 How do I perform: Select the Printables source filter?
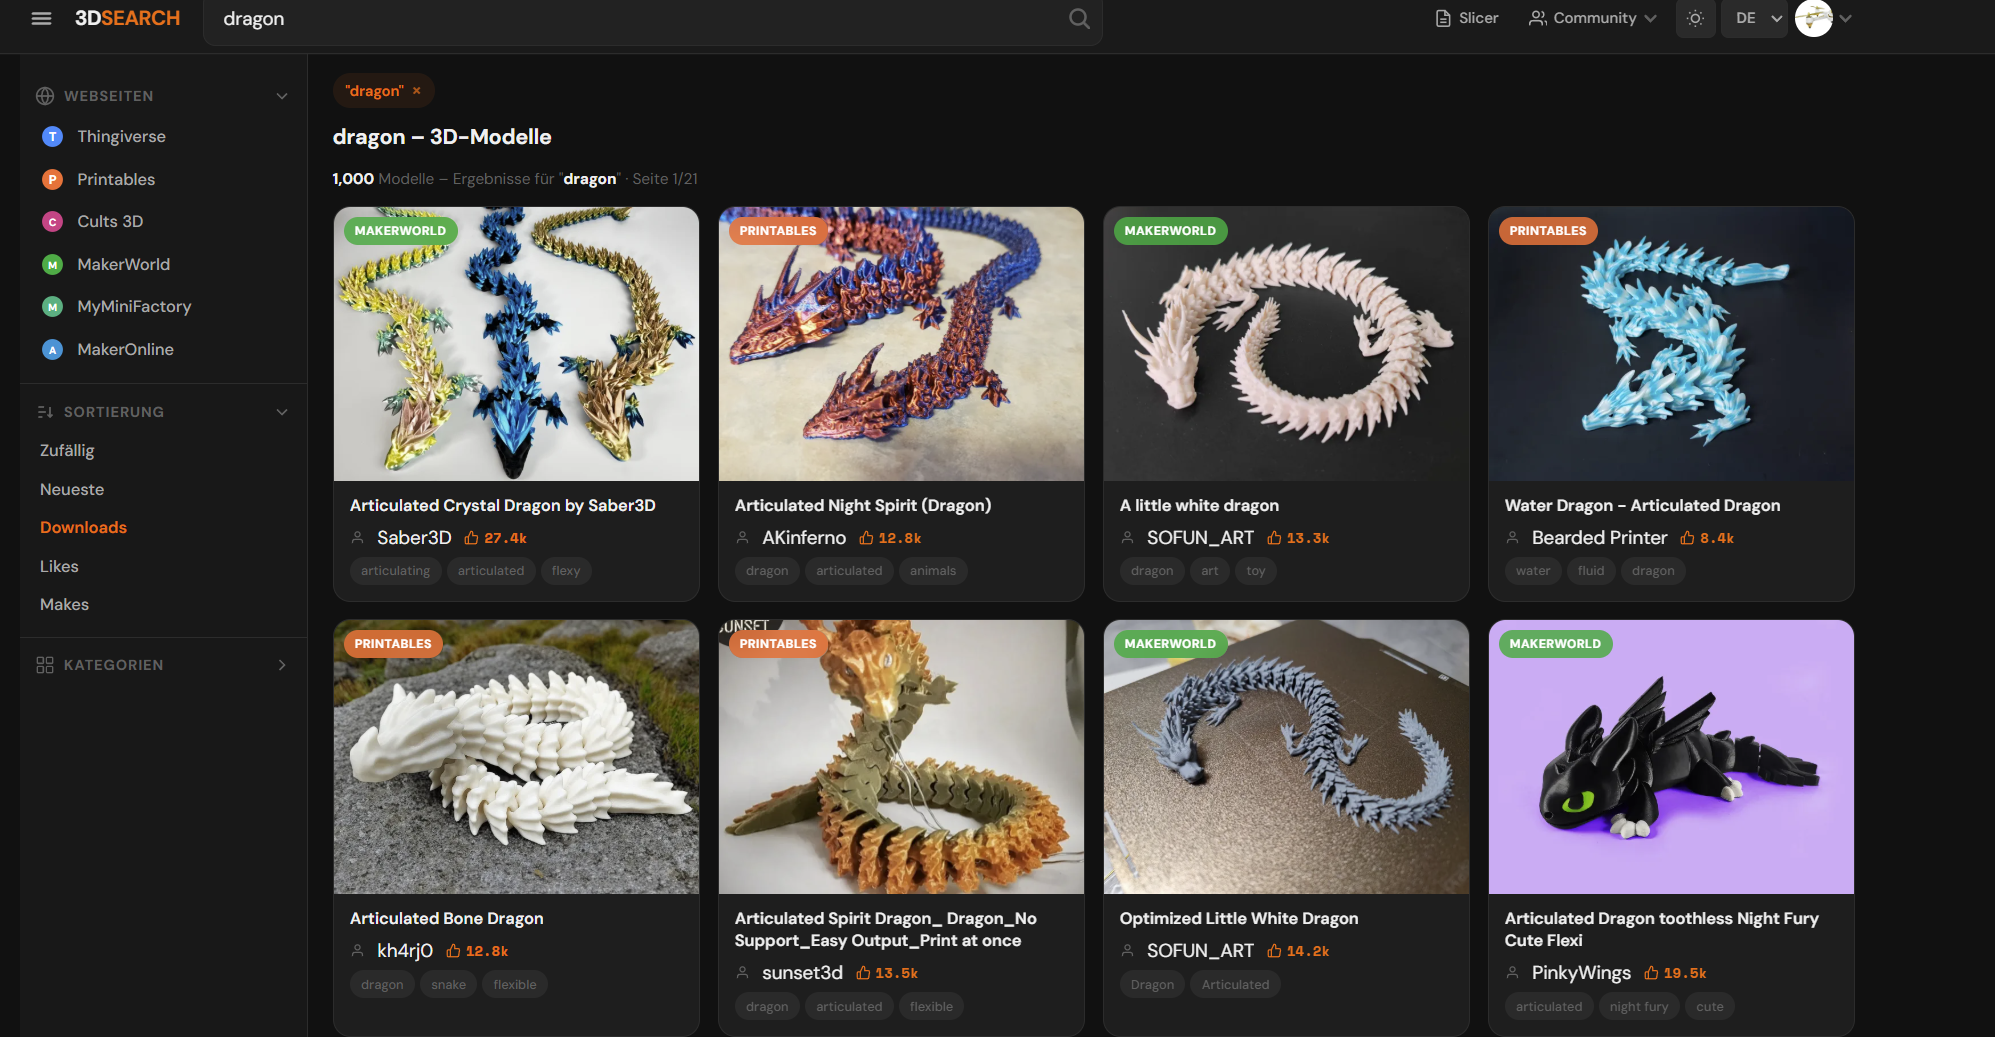115,179
